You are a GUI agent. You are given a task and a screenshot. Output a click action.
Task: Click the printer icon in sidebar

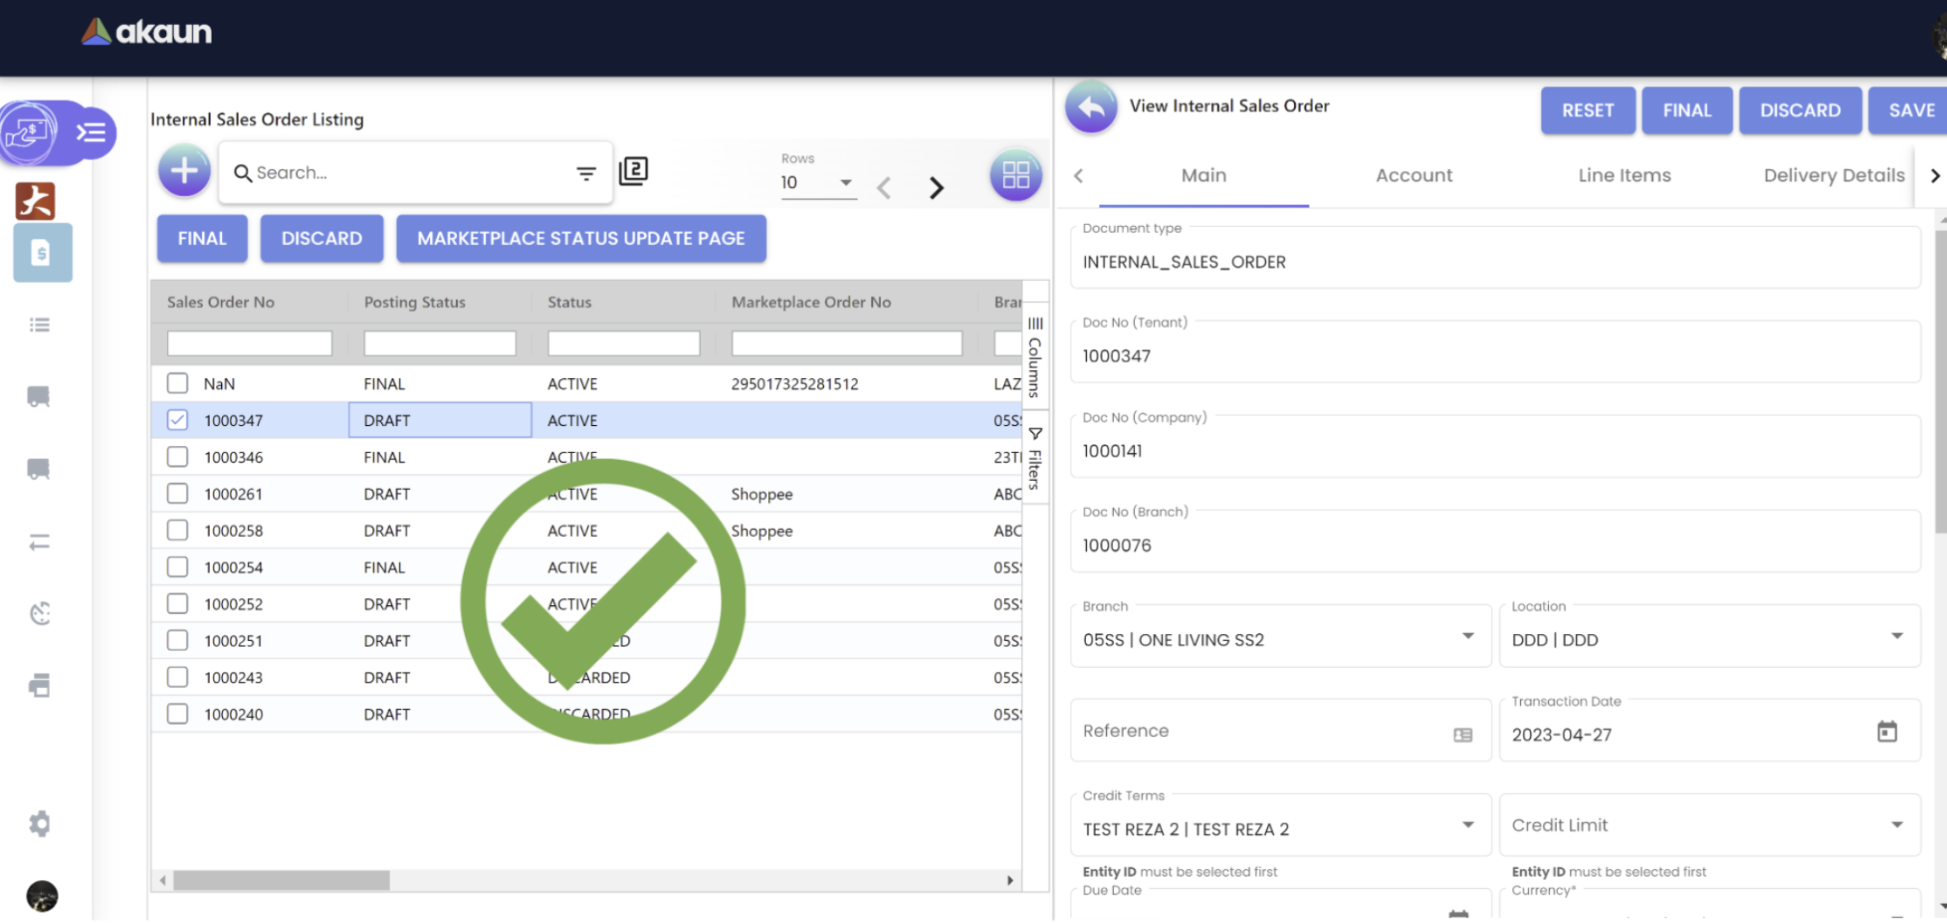[x=39, y=685]
